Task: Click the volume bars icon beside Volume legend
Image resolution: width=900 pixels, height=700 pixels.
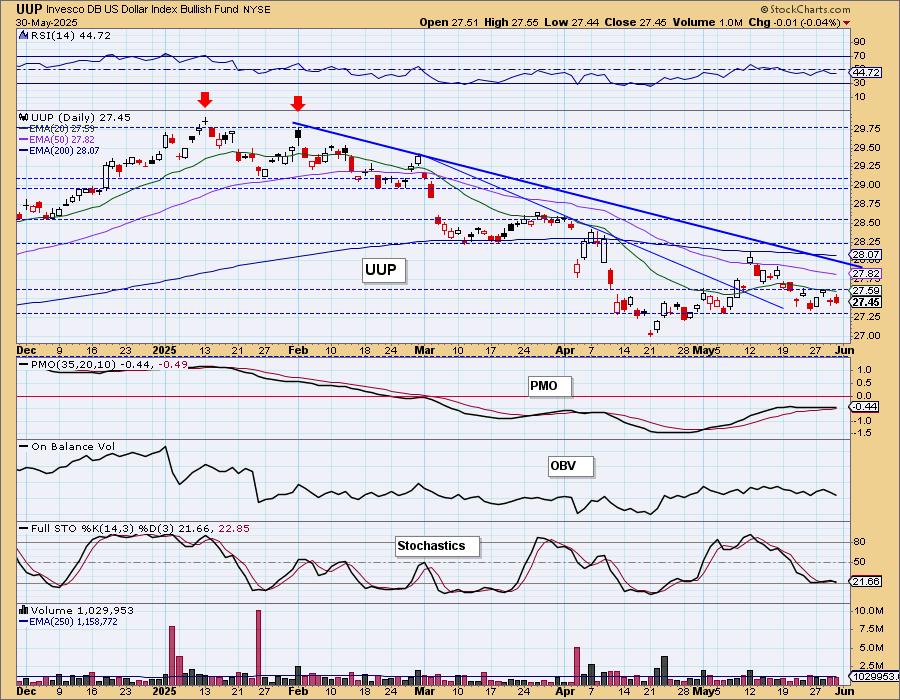Action: 24,610
